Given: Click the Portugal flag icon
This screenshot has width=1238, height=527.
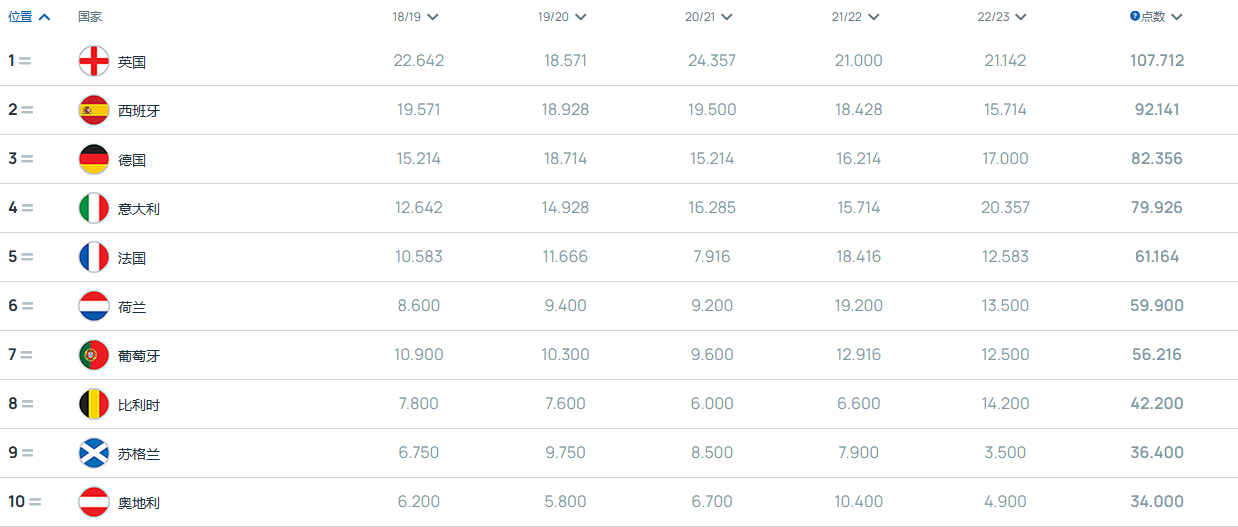Looking at the screenshot, I should 94,355.
